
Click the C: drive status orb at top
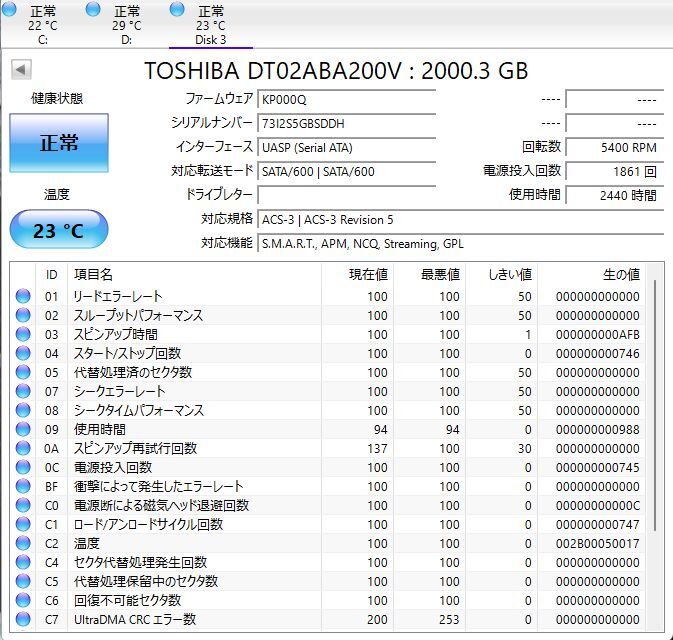[x=9, y=9]
